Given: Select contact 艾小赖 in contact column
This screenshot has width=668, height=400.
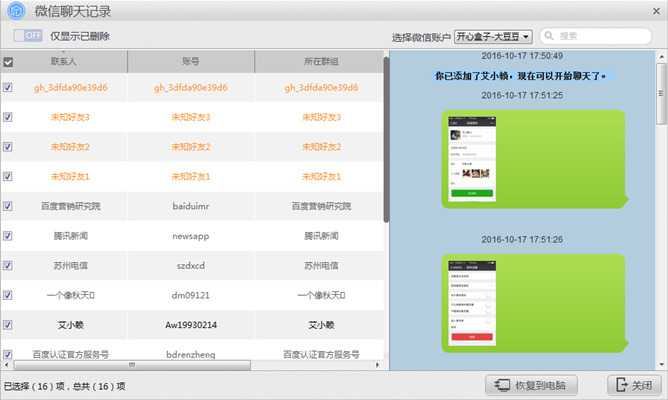Looking at the screenshot, I should tap(71, 325).
